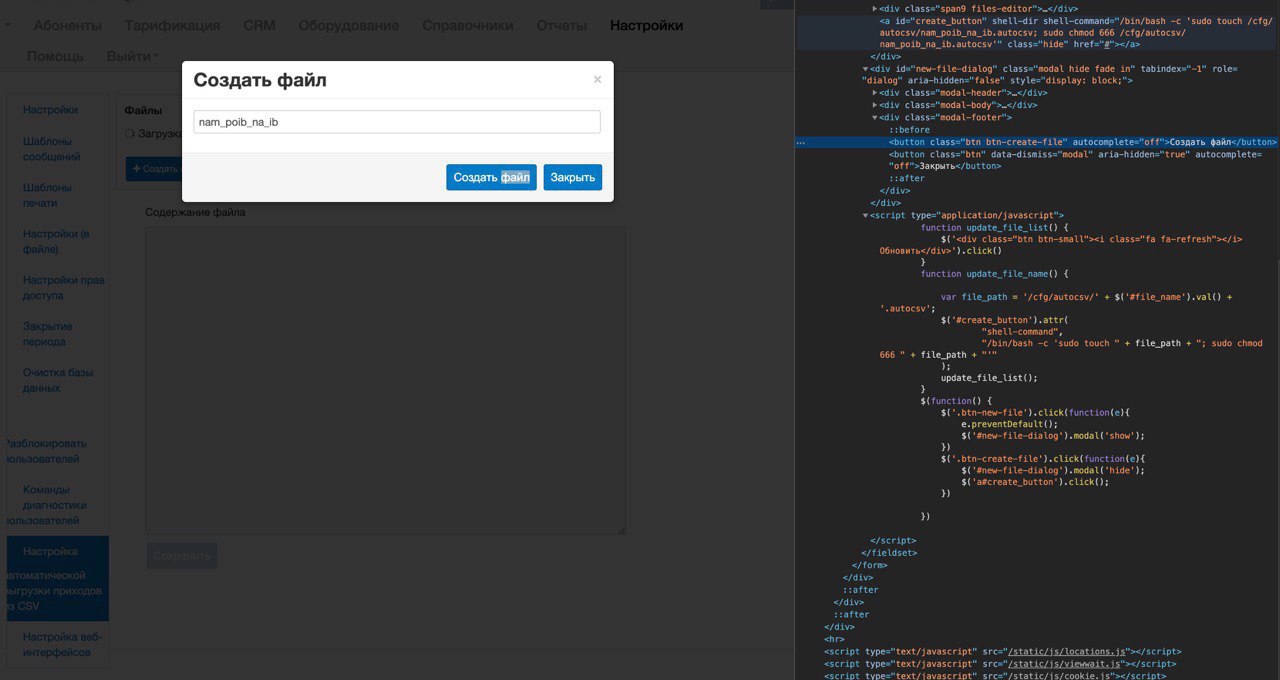Click the file contents text area
The image size is (1280, 680).
pyautogui.click(x=386, y=380)
